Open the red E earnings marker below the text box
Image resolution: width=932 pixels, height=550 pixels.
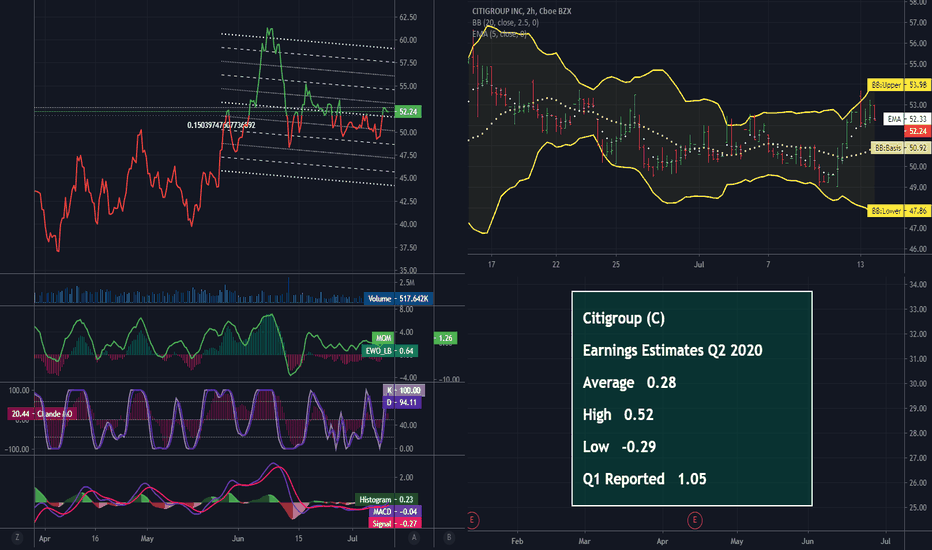point(694,521)
